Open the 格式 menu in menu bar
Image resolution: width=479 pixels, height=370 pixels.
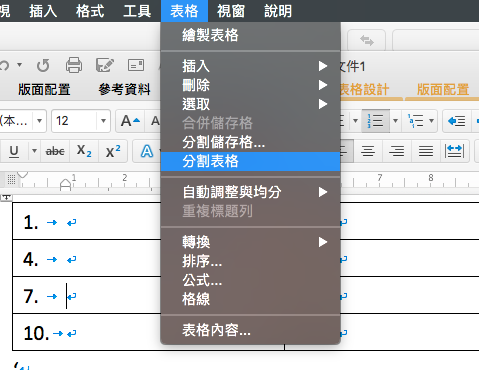(90, 11)
